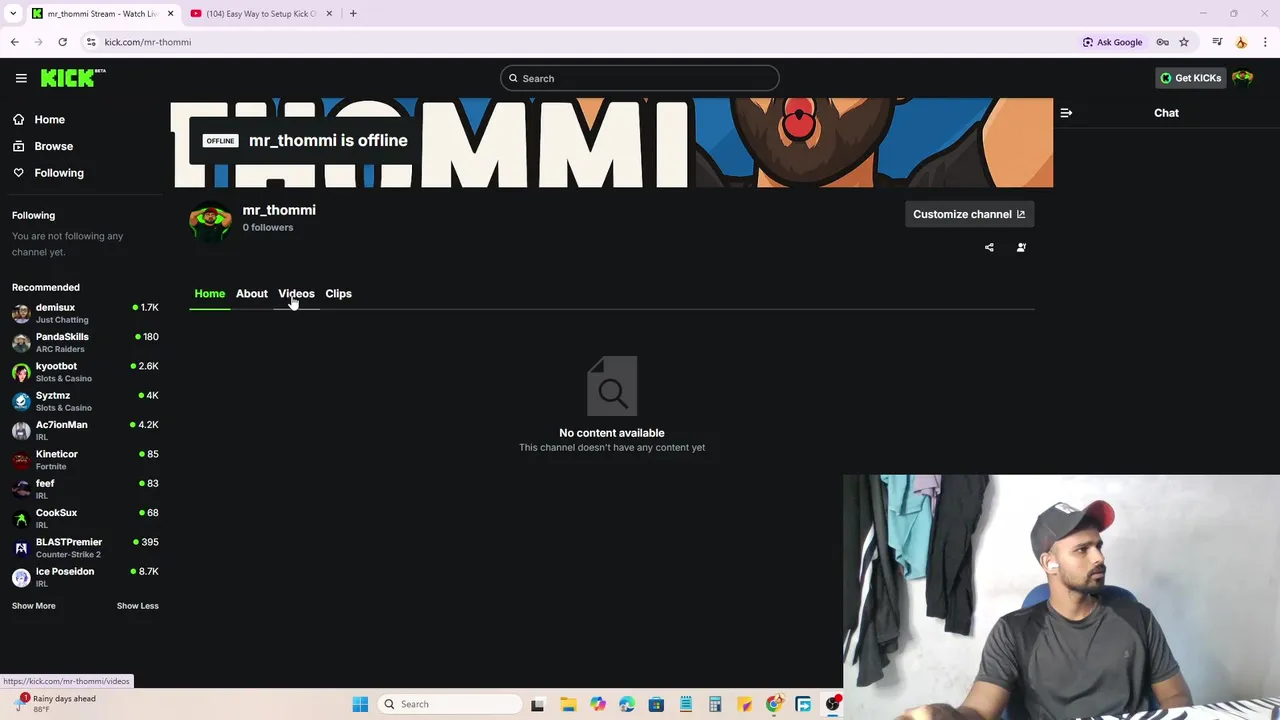Open OBS Studio from the taskbar
Viewport: 1280px width, 720px height.
832,704
